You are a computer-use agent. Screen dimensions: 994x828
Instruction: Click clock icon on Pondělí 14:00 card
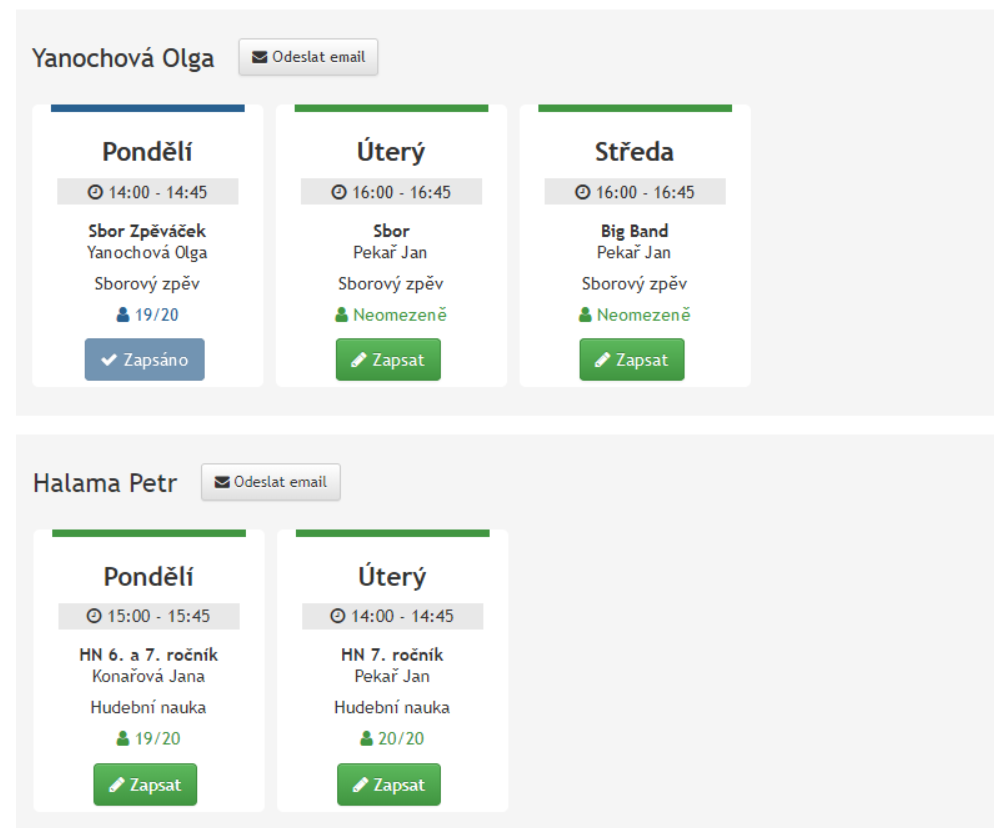click(96, 192)
